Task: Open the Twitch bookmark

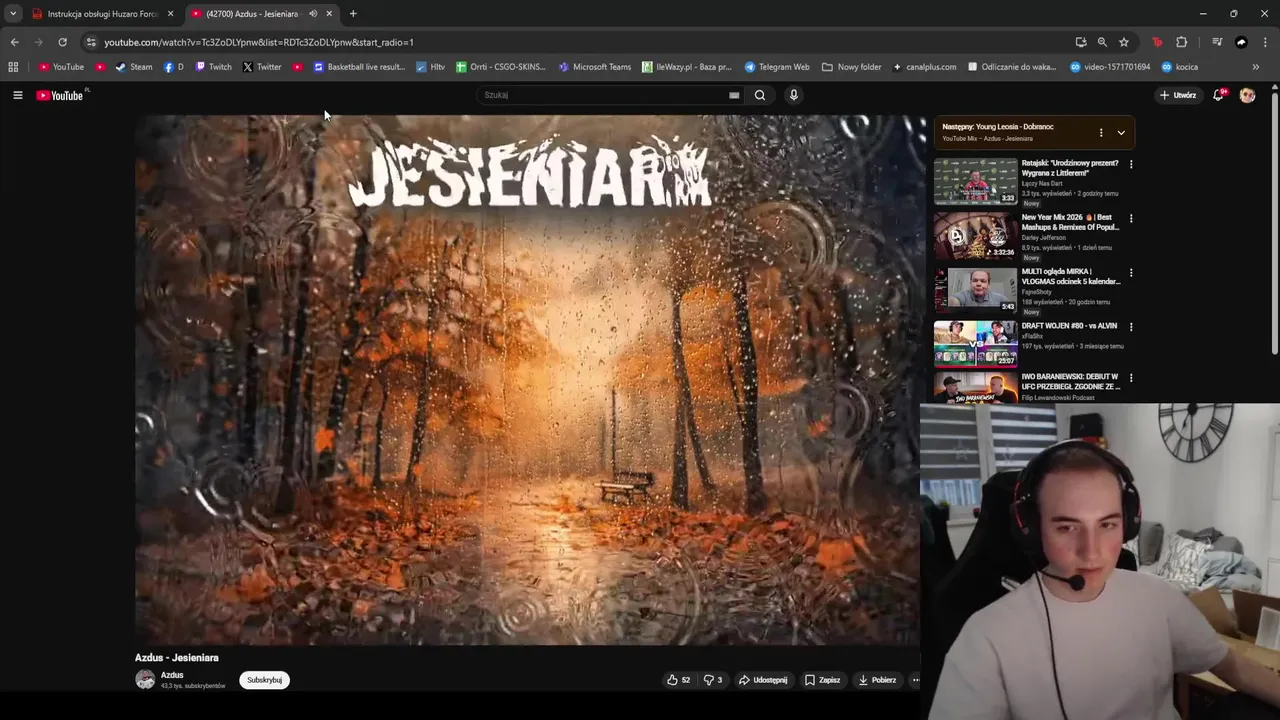Action: (x=213, y=67)
